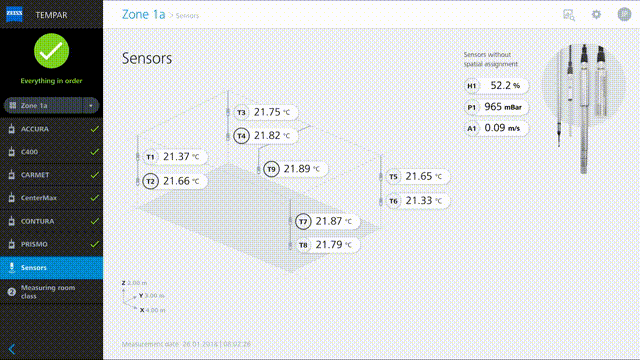Click the user profile avatar icon
640x360 pixels.
(624, 14)
